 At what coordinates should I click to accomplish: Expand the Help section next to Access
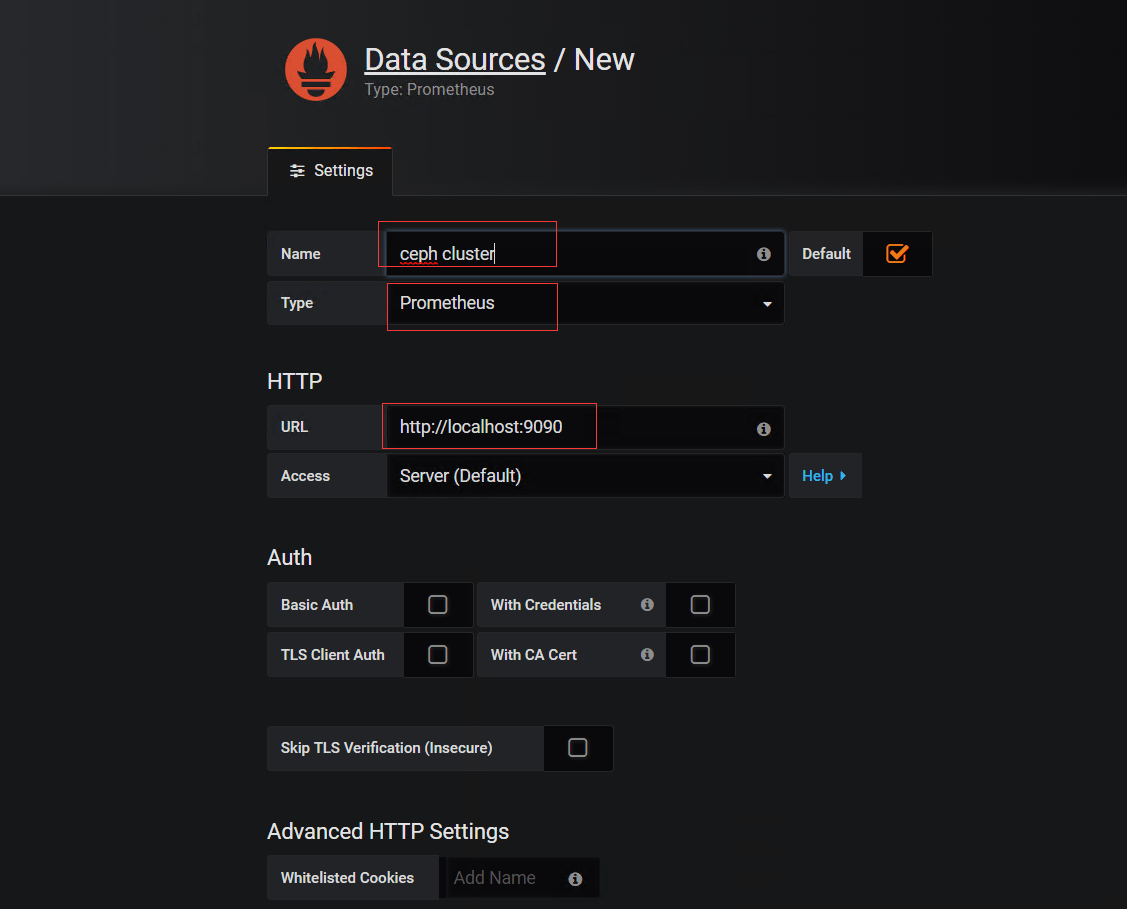point(824,476)
